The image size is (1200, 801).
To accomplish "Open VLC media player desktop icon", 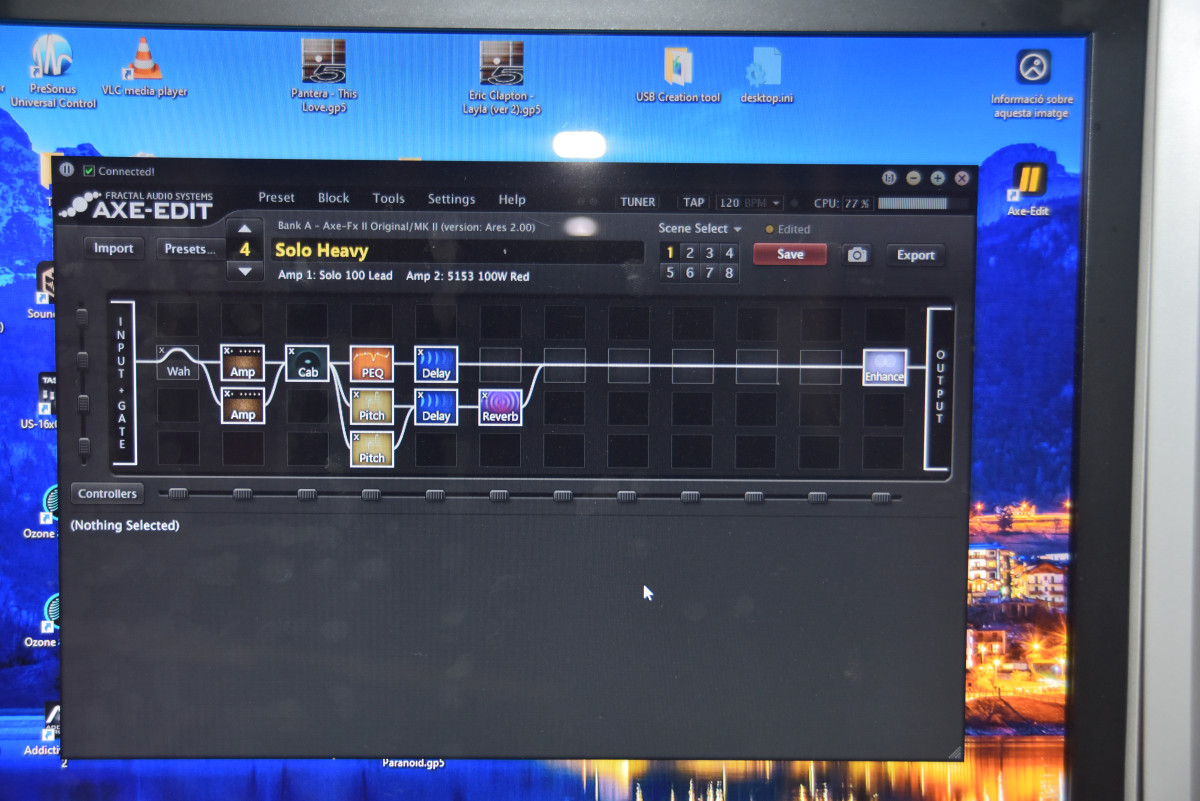I will pyautogui.click(x=144, y=67).
